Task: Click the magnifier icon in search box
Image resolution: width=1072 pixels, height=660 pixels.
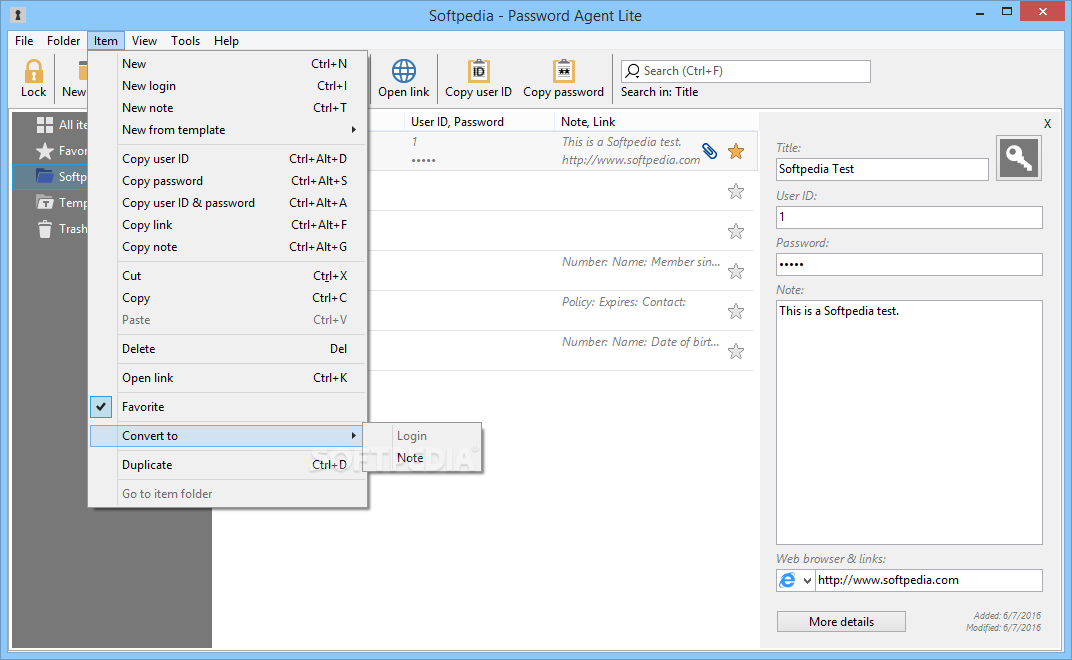Action: [x=633, y=70]
